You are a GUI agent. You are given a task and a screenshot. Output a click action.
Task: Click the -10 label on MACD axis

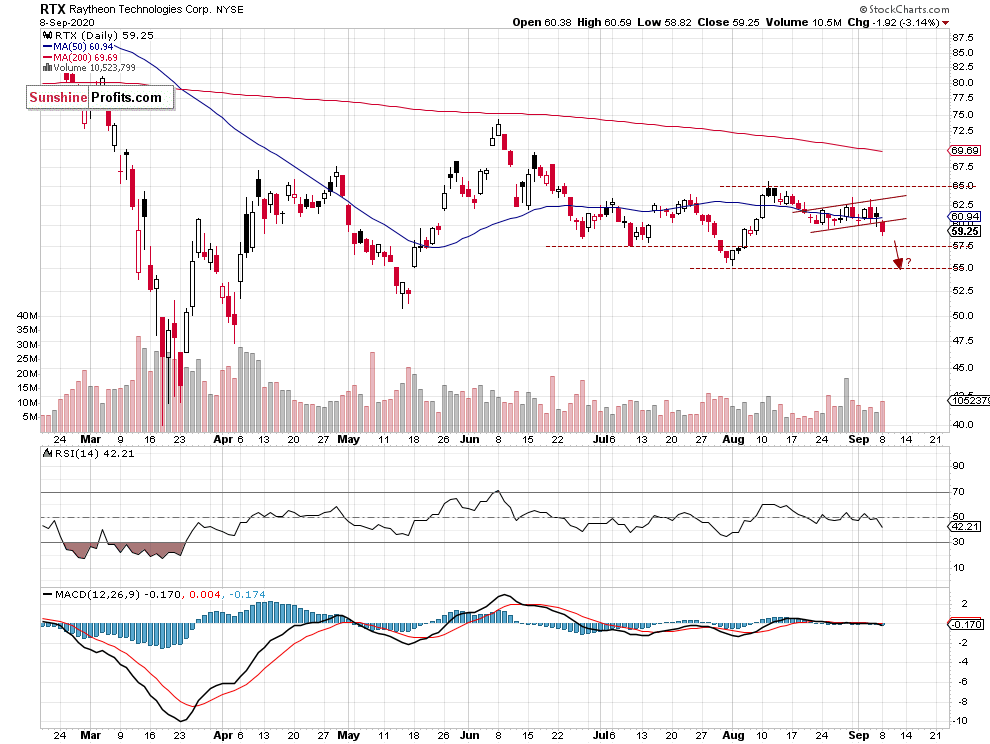click(x=960, y=721)
